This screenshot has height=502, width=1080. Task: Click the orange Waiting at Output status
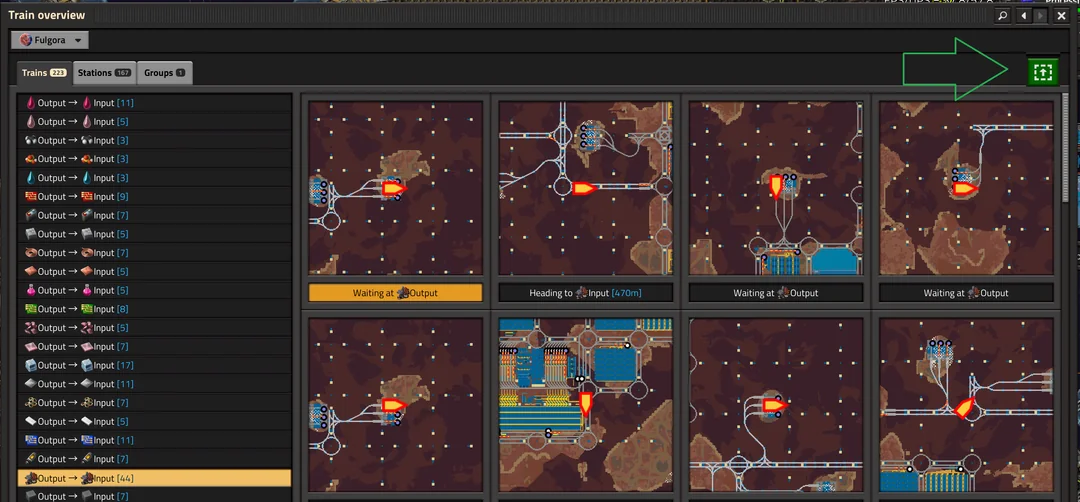click(395, 293)
